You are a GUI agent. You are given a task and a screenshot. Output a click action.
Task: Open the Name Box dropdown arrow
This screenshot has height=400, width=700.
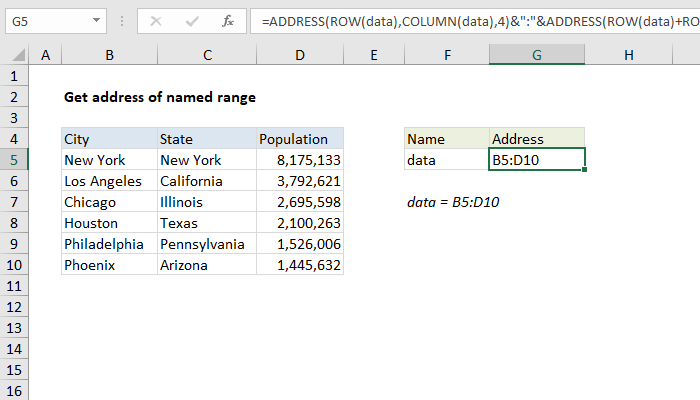pyautogui.click(x=95, y=20)
